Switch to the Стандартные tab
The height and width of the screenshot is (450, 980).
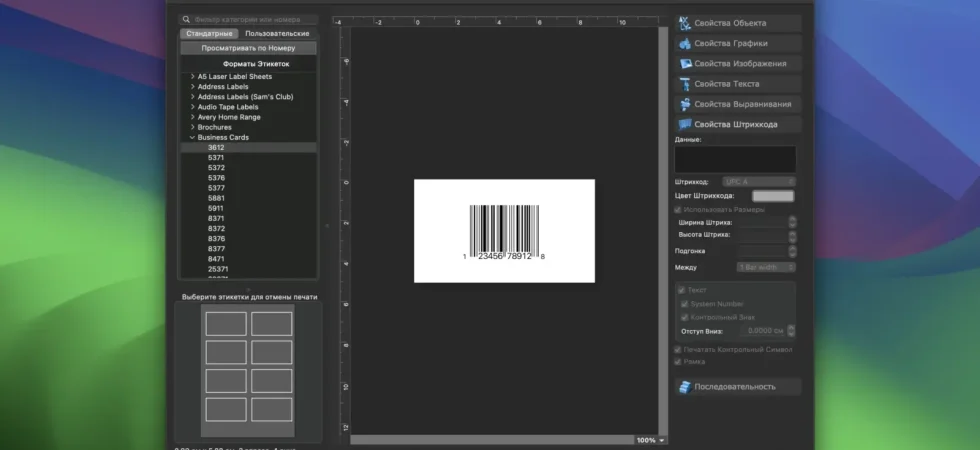[x=209, y=34]
